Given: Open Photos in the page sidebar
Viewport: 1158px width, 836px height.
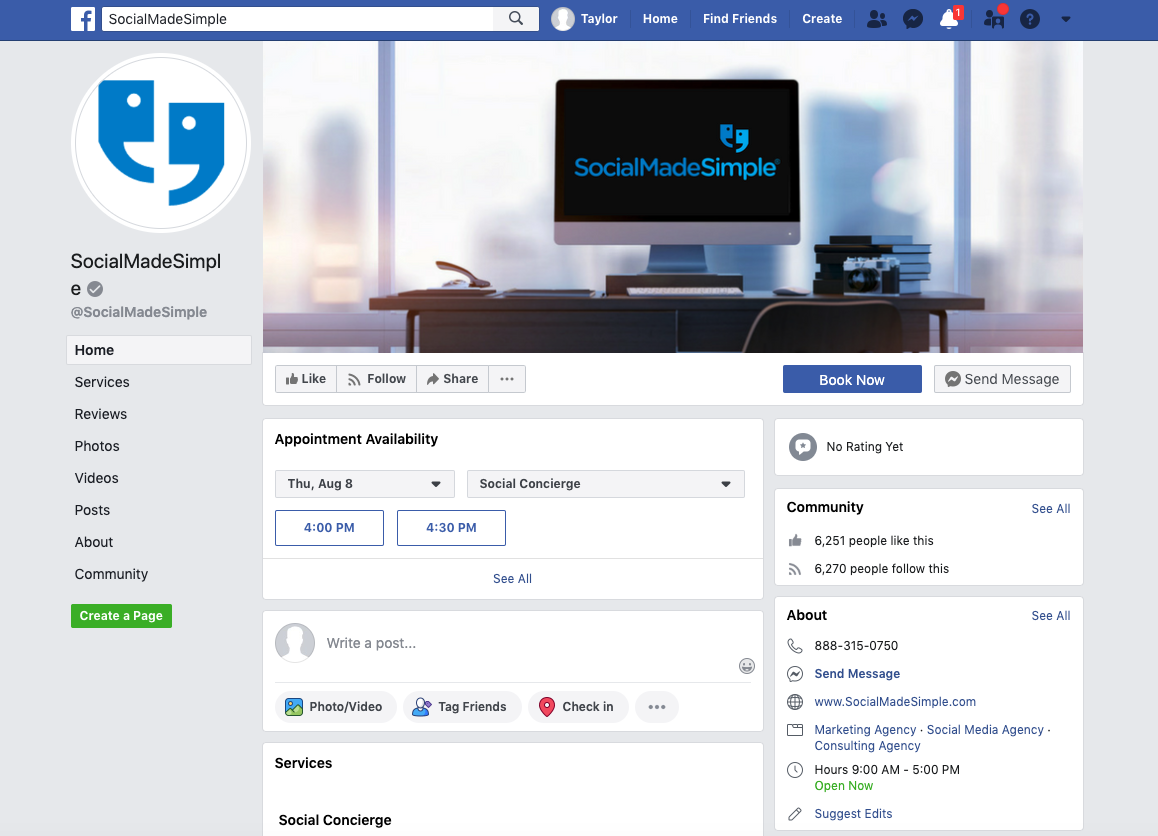Looking at the screenshot, I should coord(97,446).
